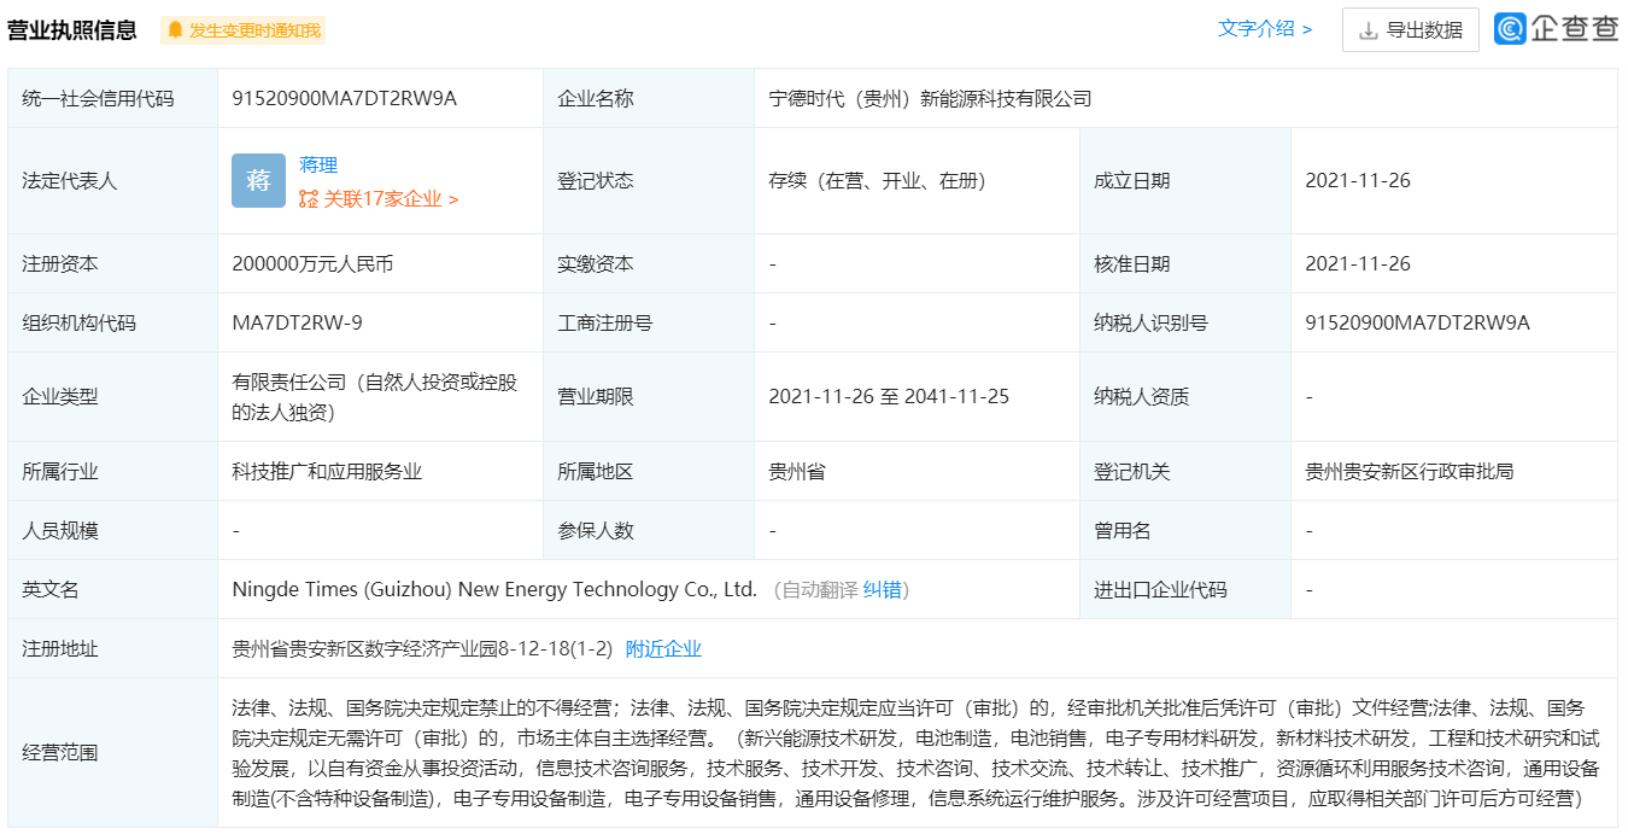Open legal representative 蒋理 link
The image size is (1628, 835).
pyautogui.click(x=318, y=165)
